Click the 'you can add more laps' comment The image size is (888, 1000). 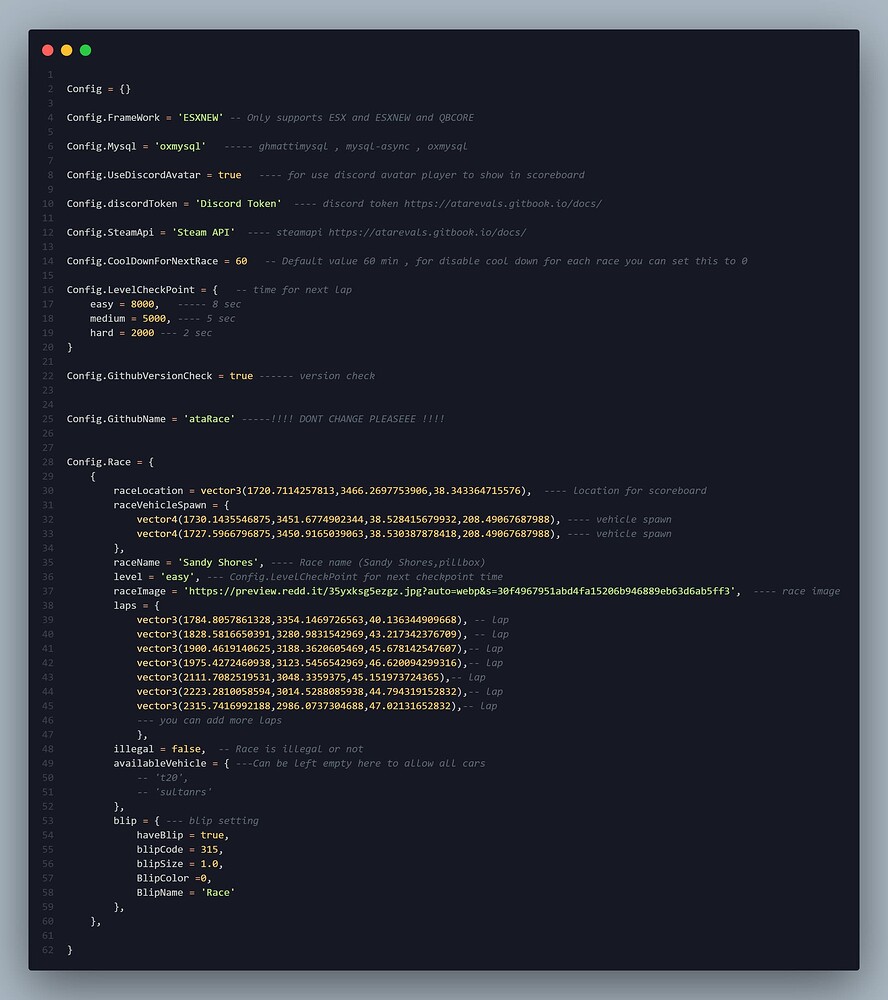tap(209, 720)
